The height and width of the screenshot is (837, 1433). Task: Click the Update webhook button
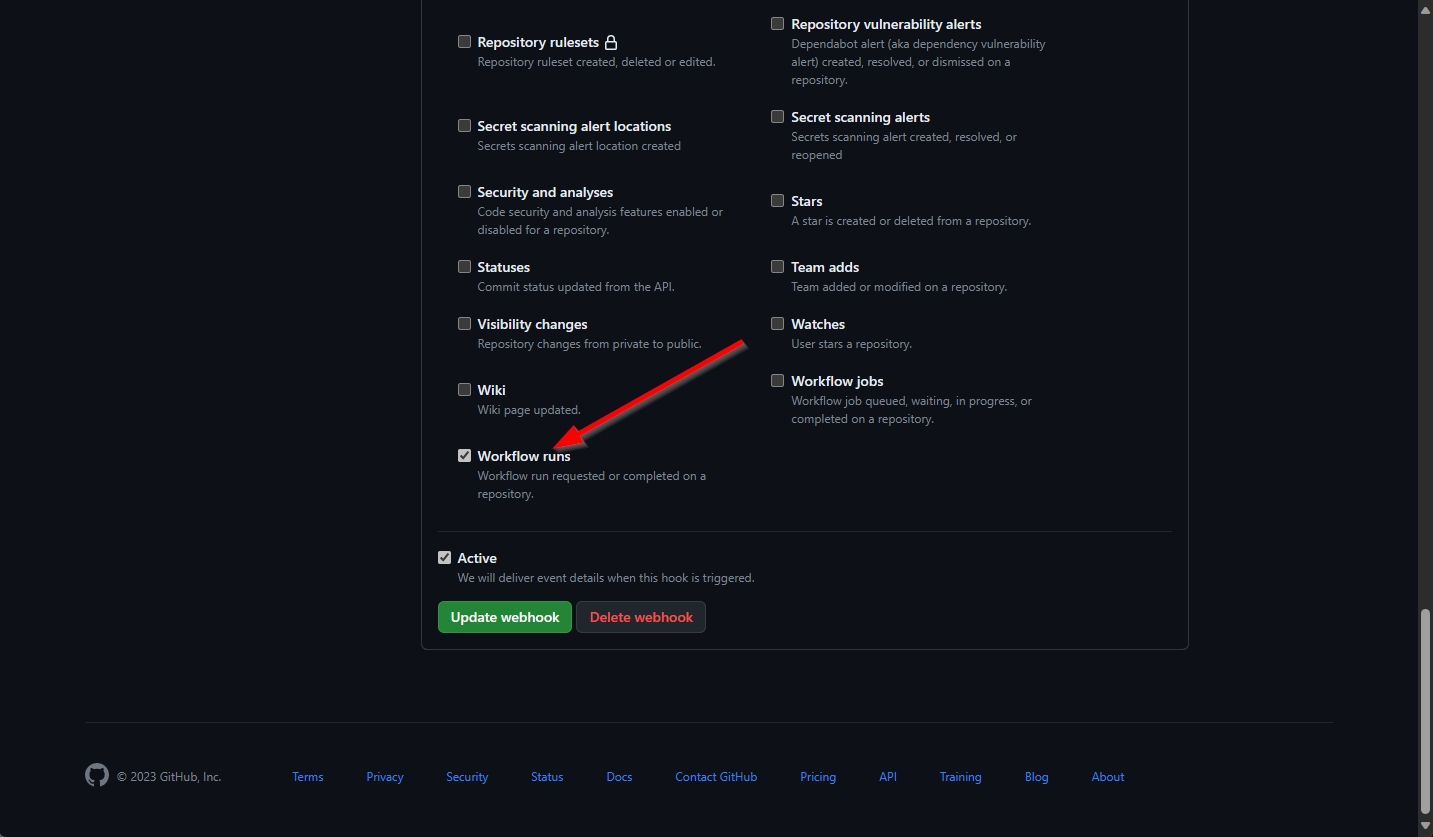click(505, 617)
